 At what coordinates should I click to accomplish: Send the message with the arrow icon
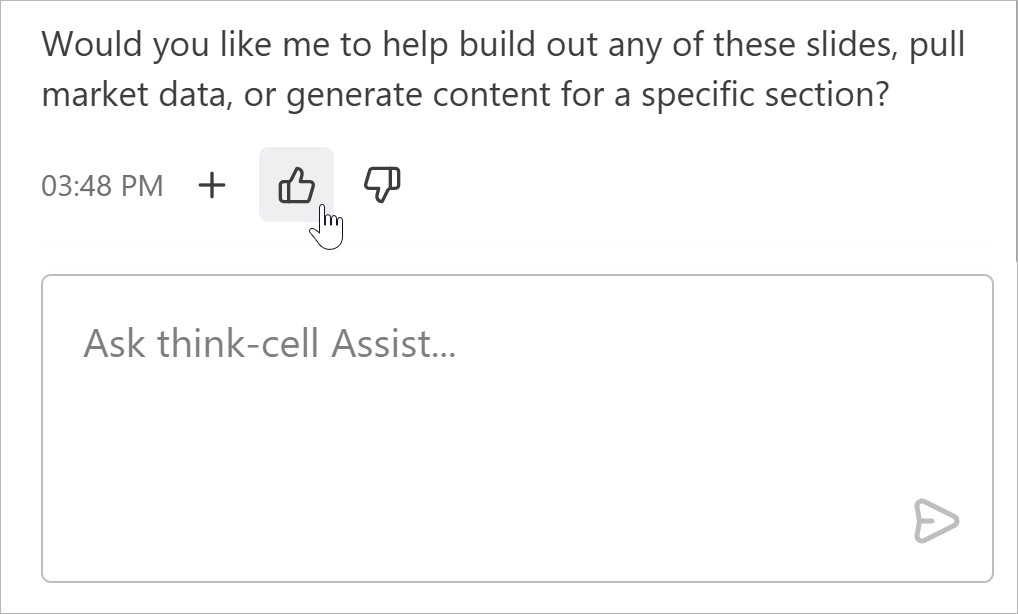click(936, 521)
